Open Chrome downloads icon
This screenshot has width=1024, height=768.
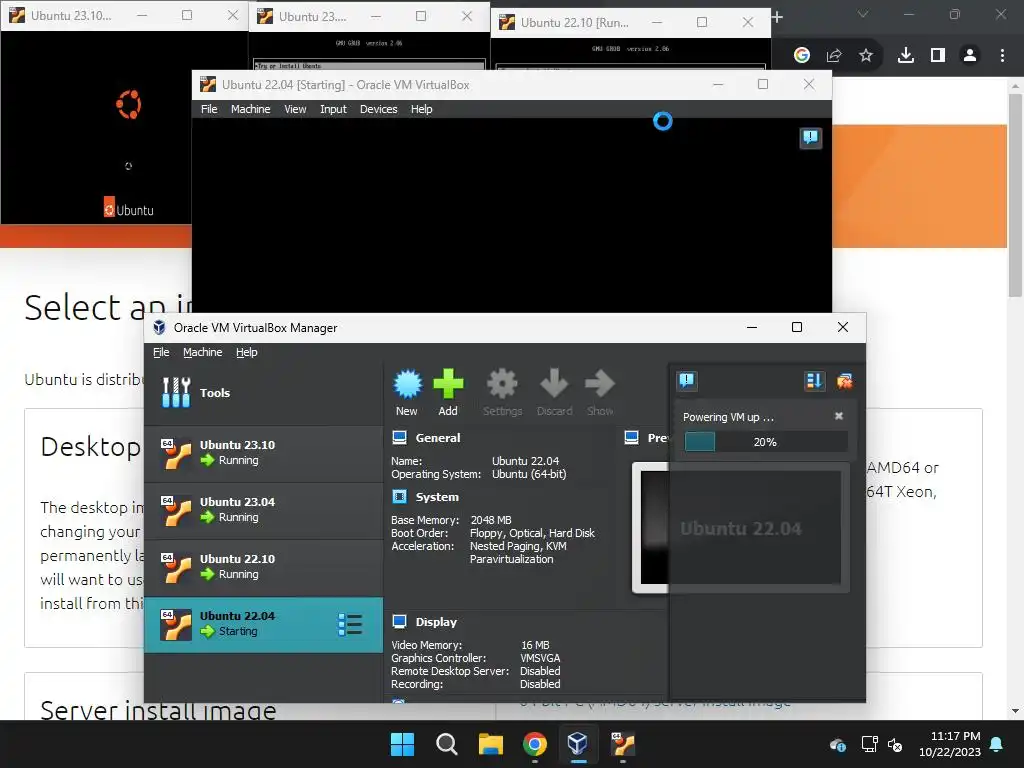(906, 56)
